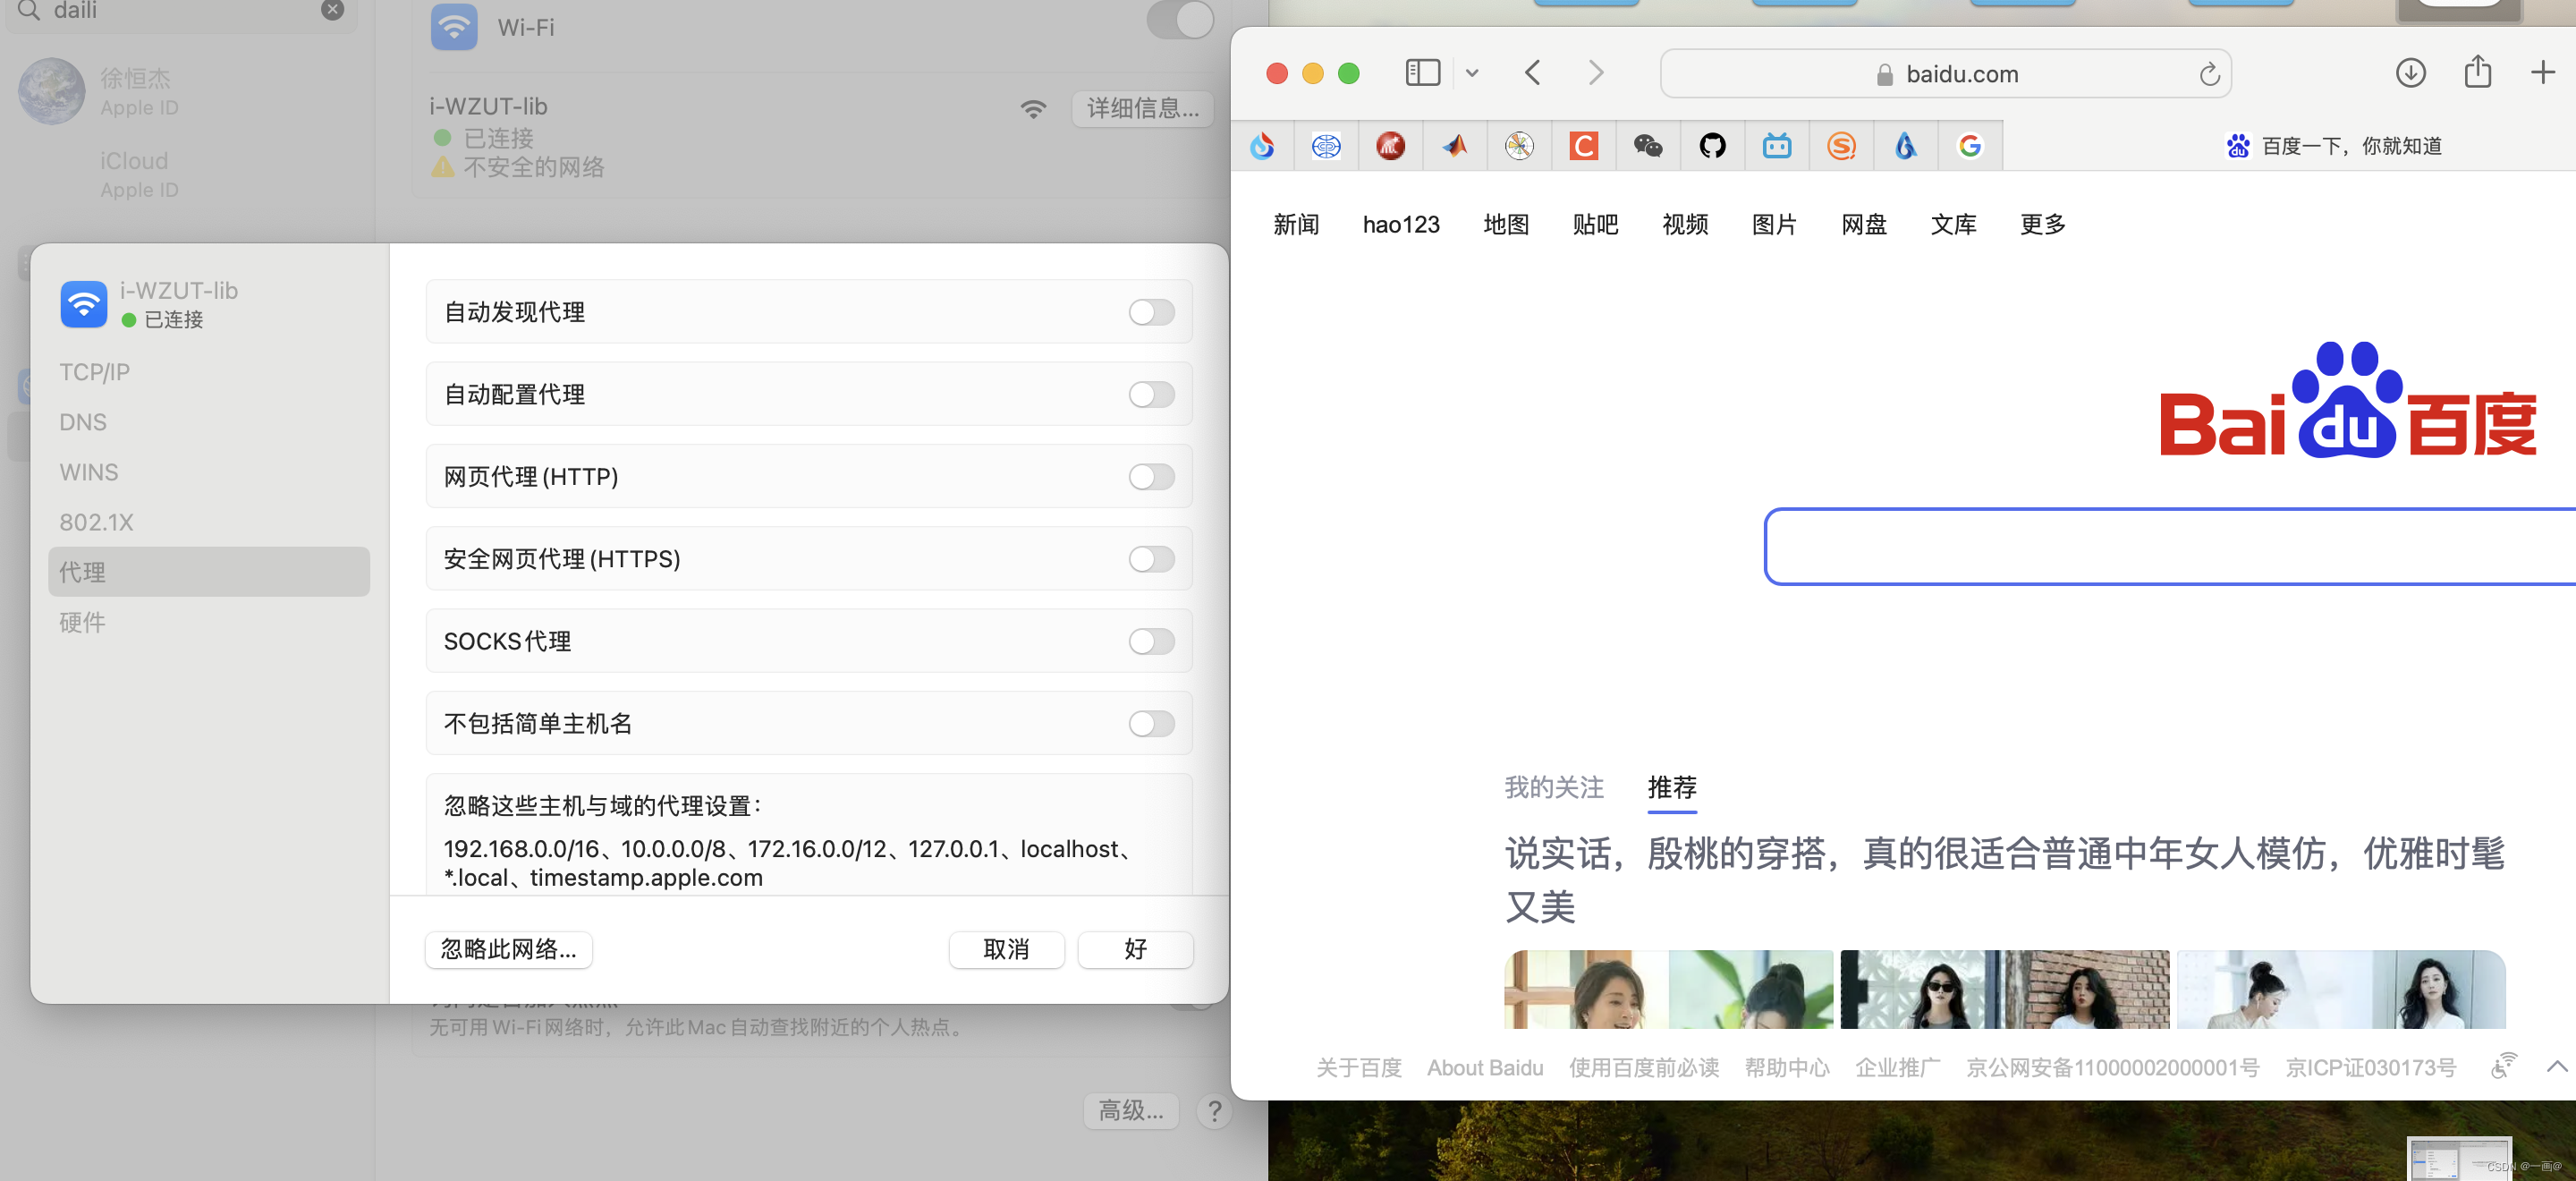Open the 更多 menu on Baidu
Screen dimensions: 2576x1181
[x=2042, y=224]
